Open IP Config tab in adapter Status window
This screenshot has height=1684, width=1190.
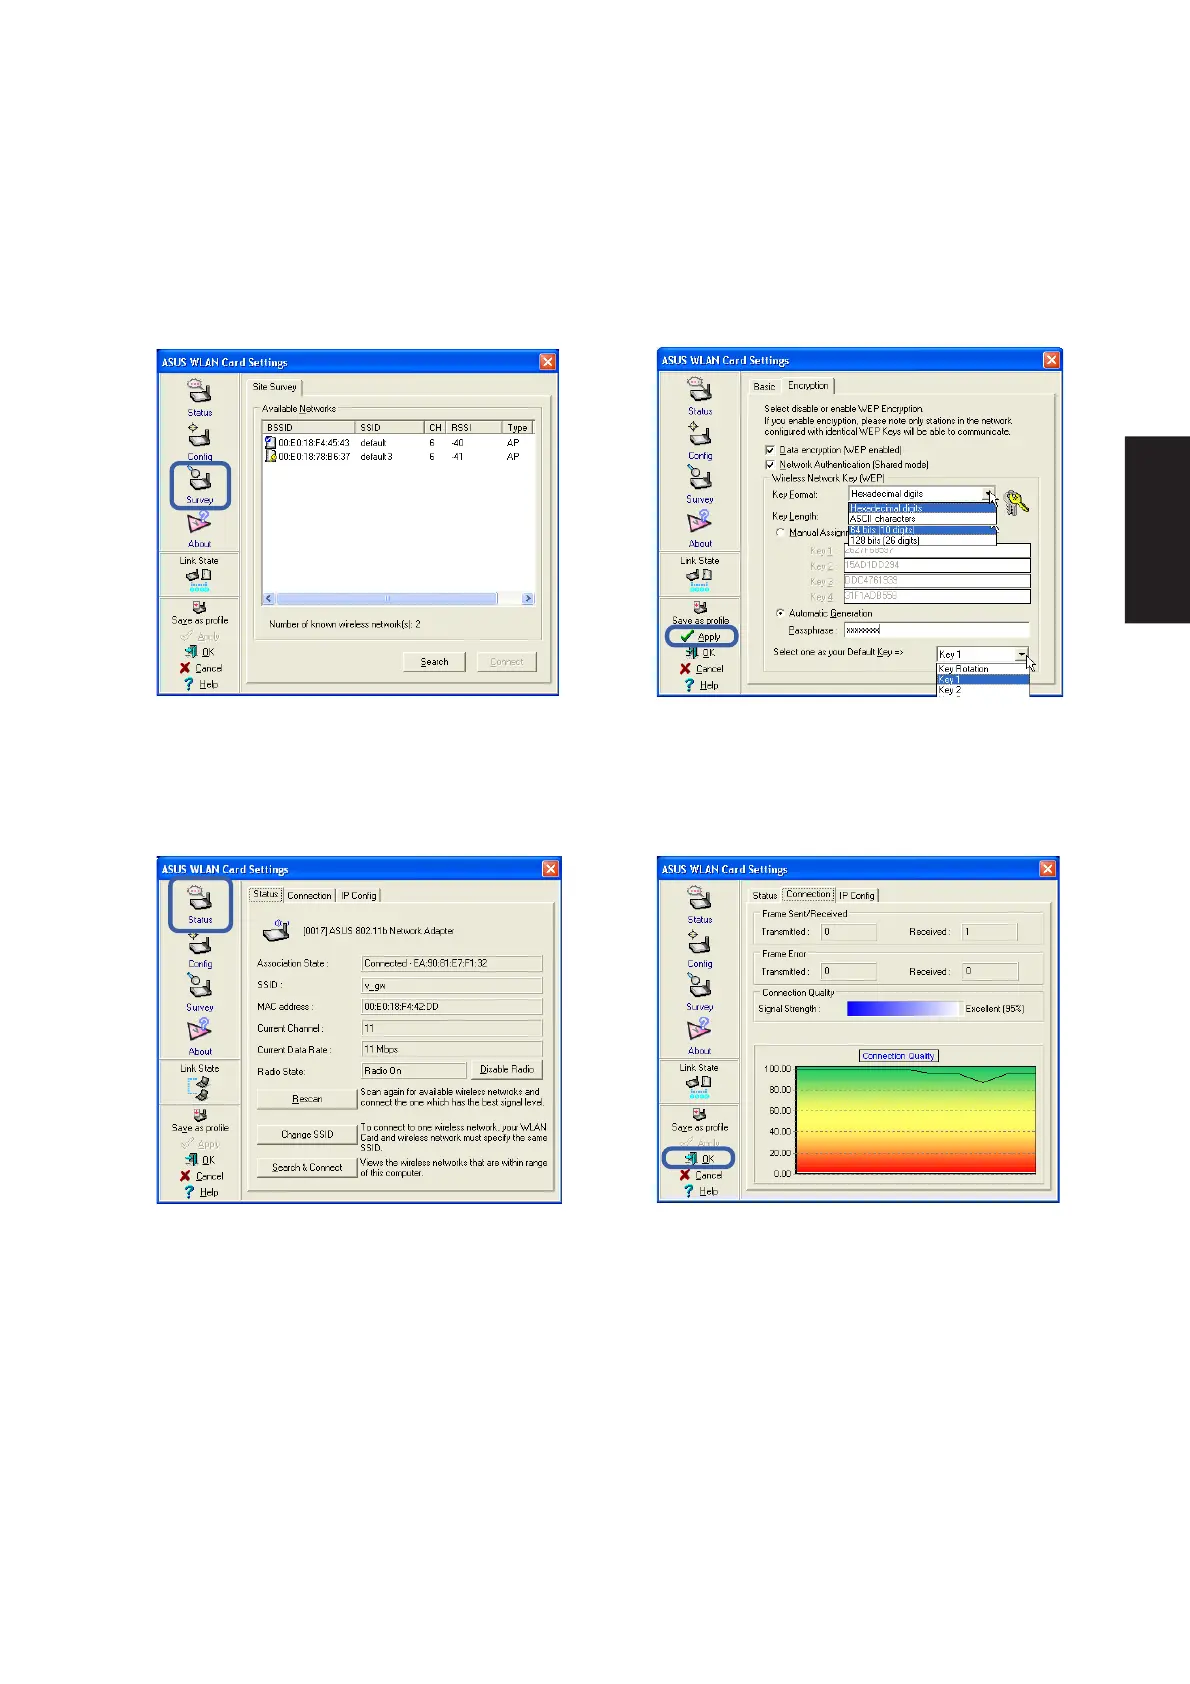pyautogui.click(x=358, y=896)
